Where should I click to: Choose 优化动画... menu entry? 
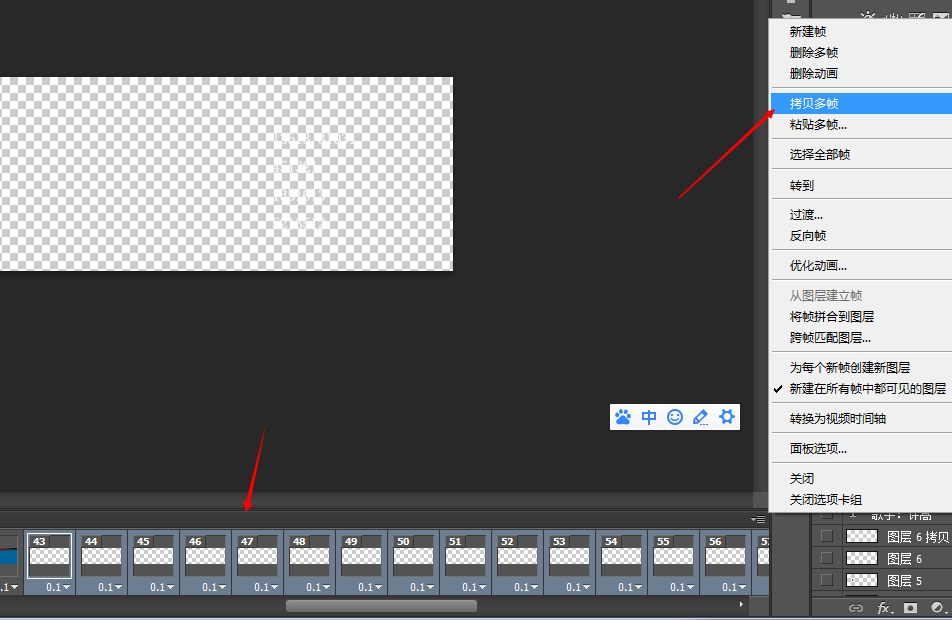pos(862,265)
